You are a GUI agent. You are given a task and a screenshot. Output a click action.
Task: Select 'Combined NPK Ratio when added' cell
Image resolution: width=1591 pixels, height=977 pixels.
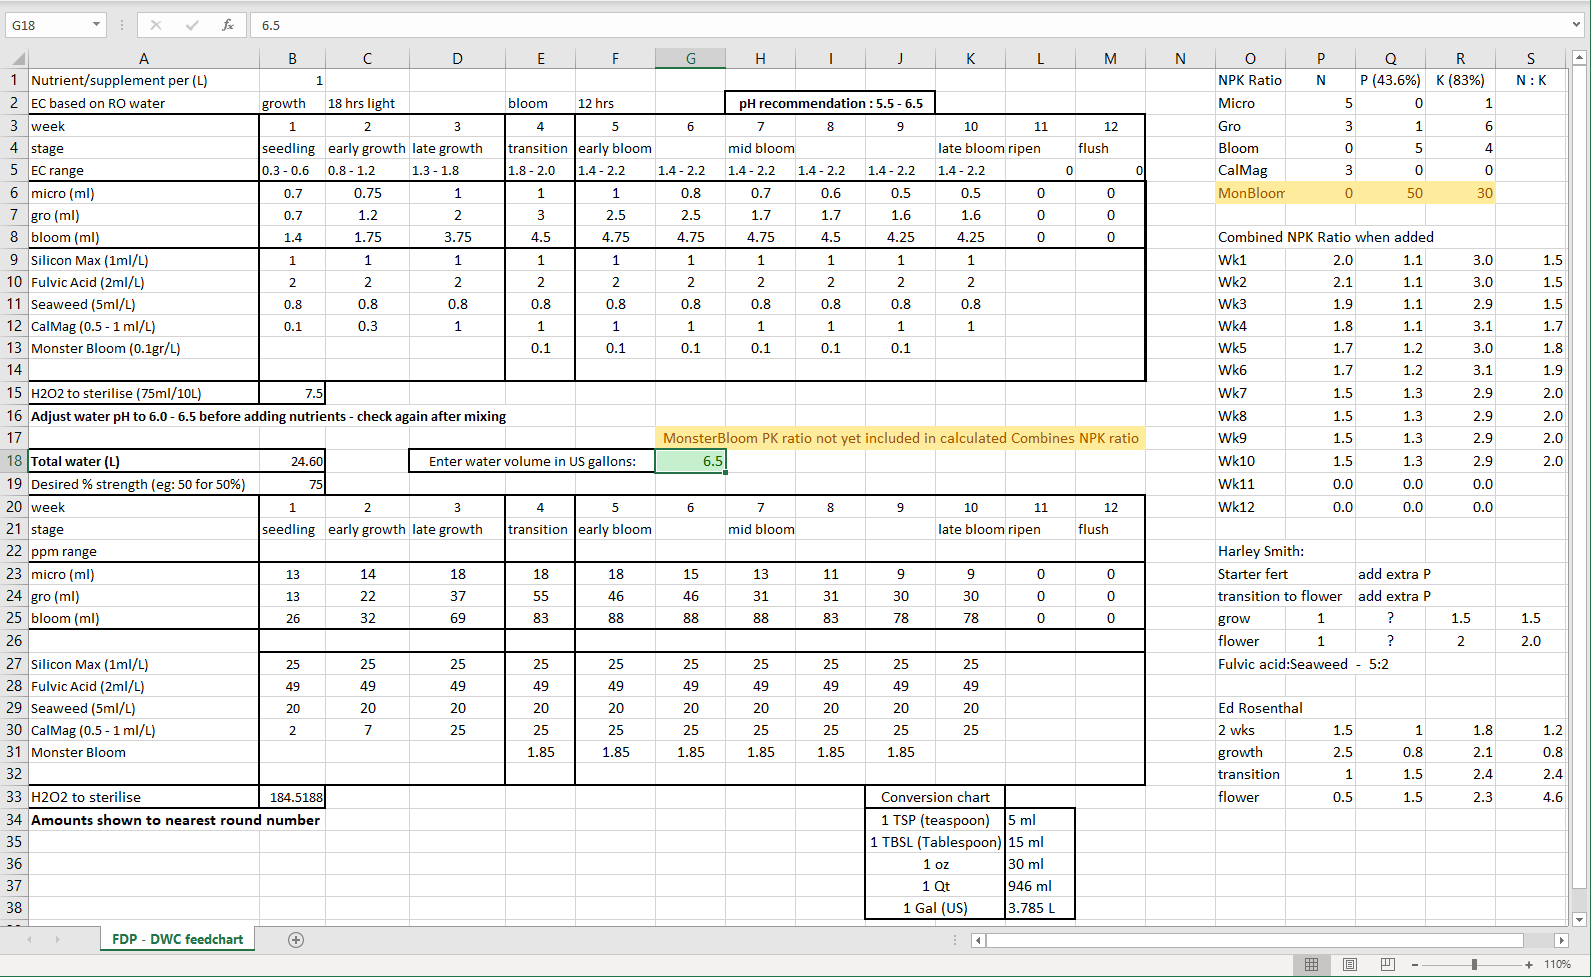point(1326,237)
